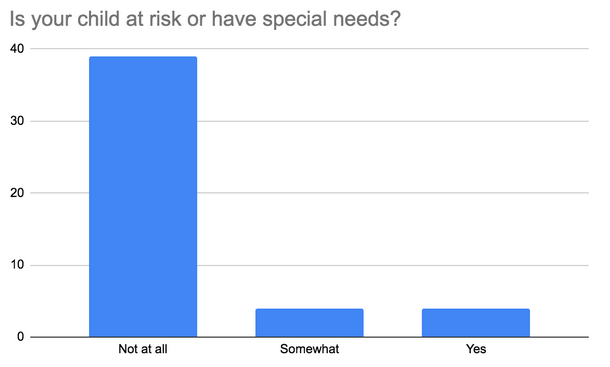Select the 'Yes' bar
Screen dimensions: 610x367
coord(476,323)
